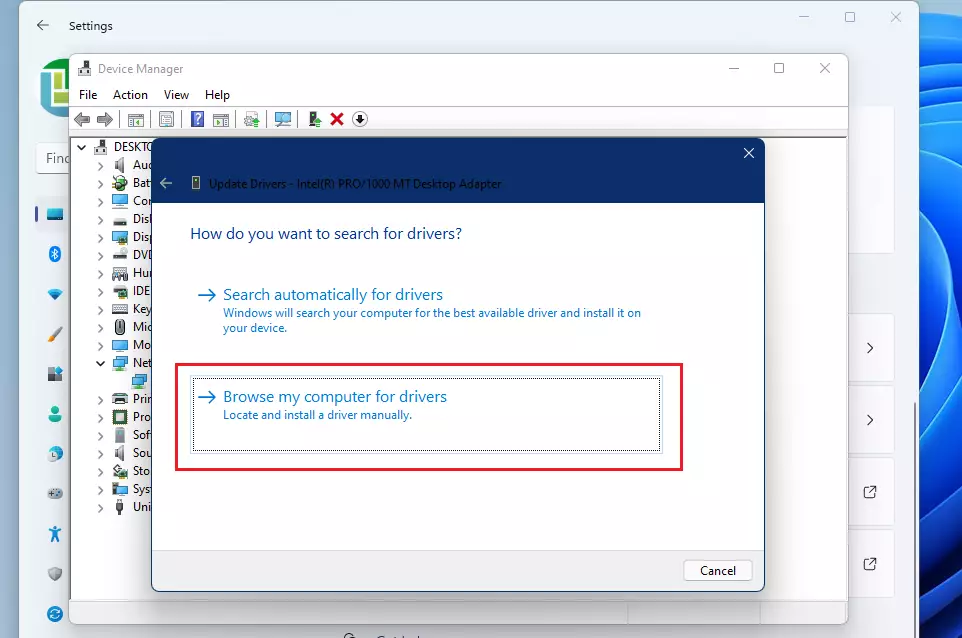Open the Action menu in Device Manager

pos(130,94)
